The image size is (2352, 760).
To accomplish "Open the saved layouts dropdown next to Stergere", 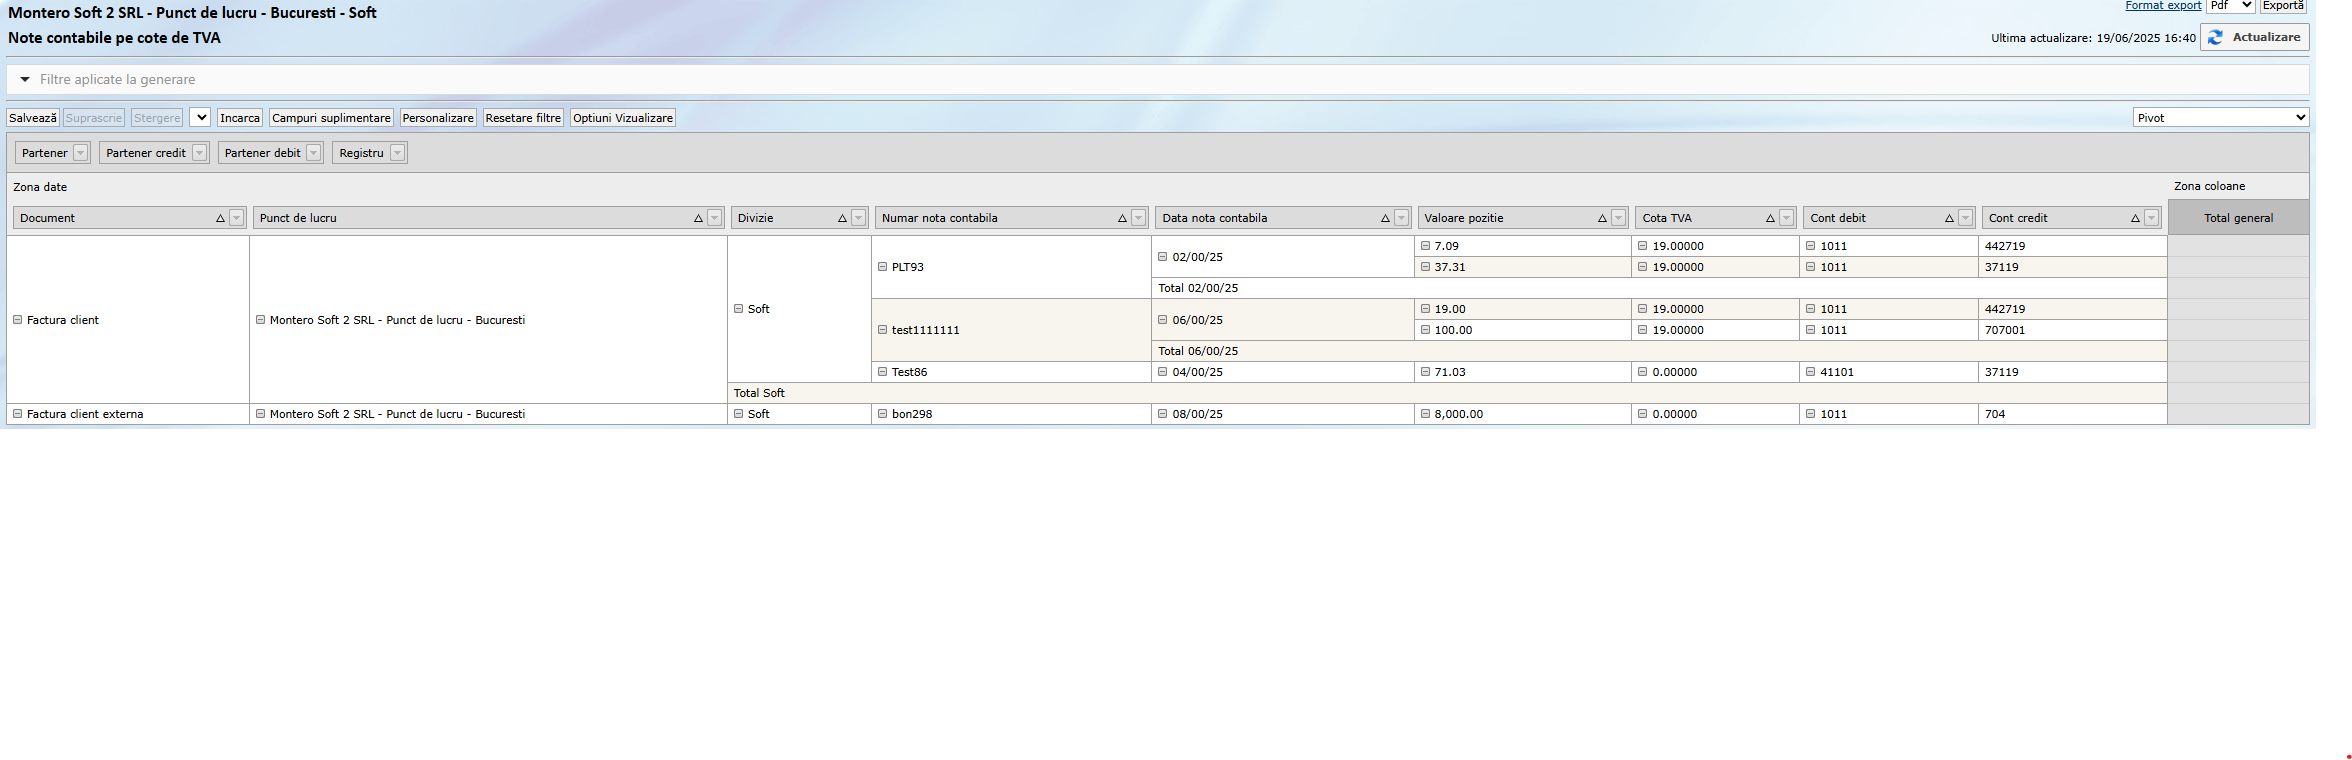I will (200, 118).
